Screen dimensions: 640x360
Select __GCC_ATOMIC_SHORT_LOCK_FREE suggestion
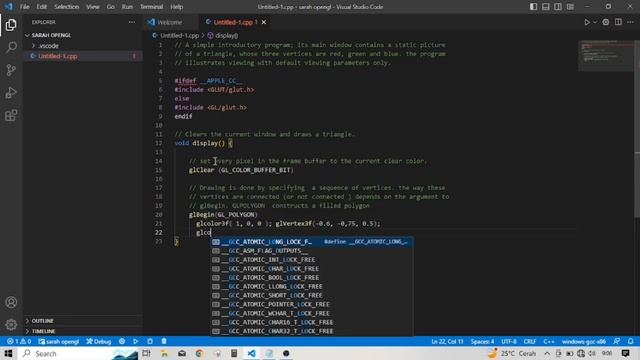[x=312, y=296]
